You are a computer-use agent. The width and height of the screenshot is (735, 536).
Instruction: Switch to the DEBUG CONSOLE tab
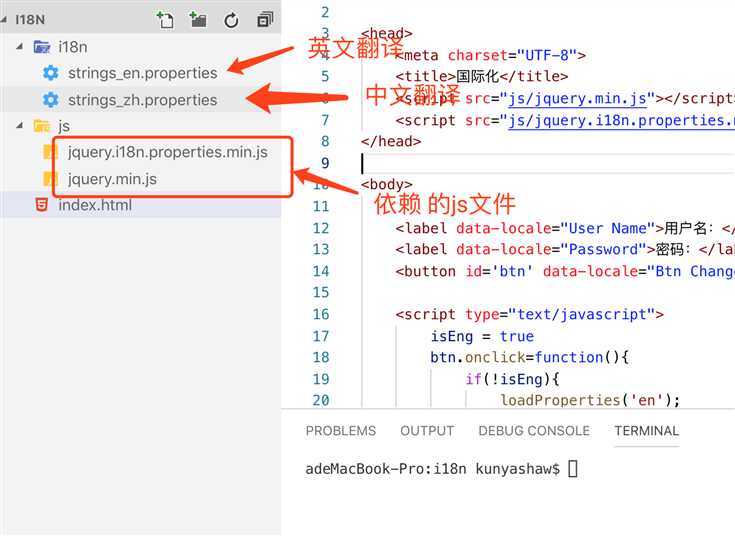(534, 430)
